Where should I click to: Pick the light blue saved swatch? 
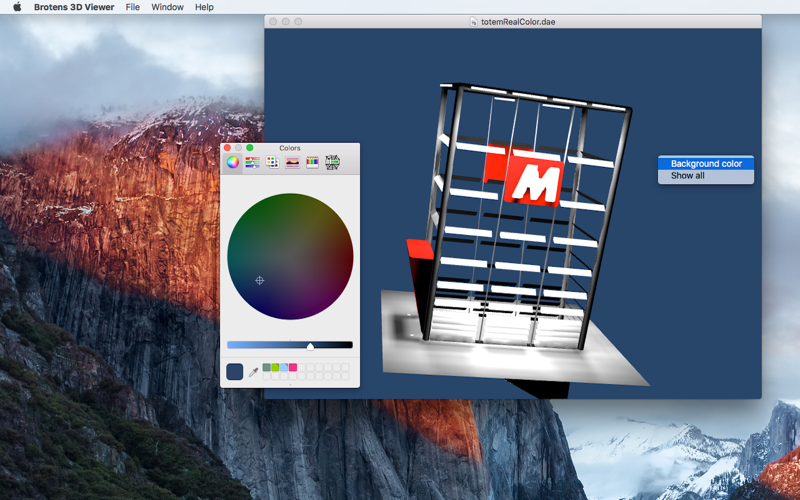284,367
